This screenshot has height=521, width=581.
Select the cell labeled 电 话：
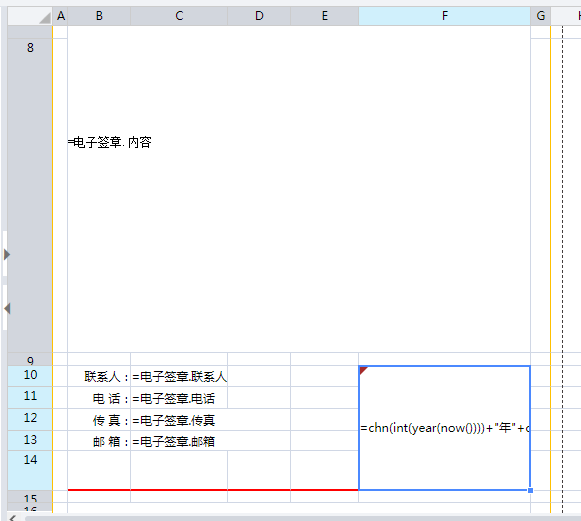99,398
